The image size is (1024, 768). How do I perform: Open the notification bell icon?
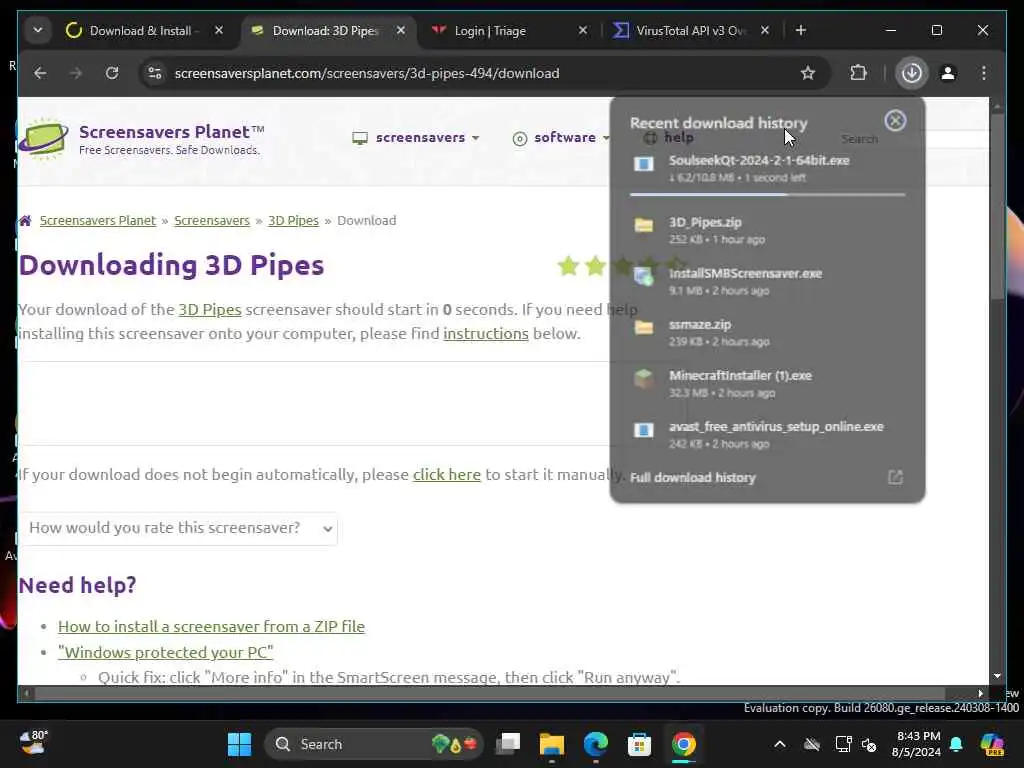tap(957, 744)
